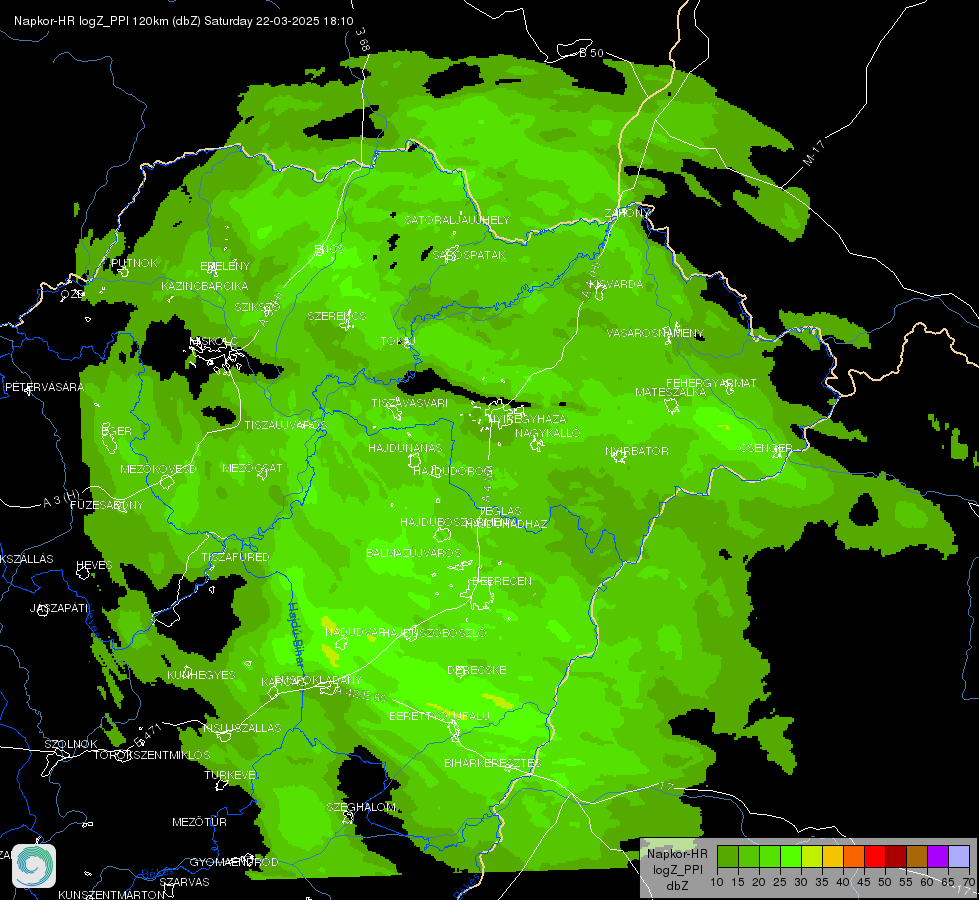The width and height of the screenshot is (979, 900).
Task: Click the DEBRECEN city label
Action: coord(502,581)
